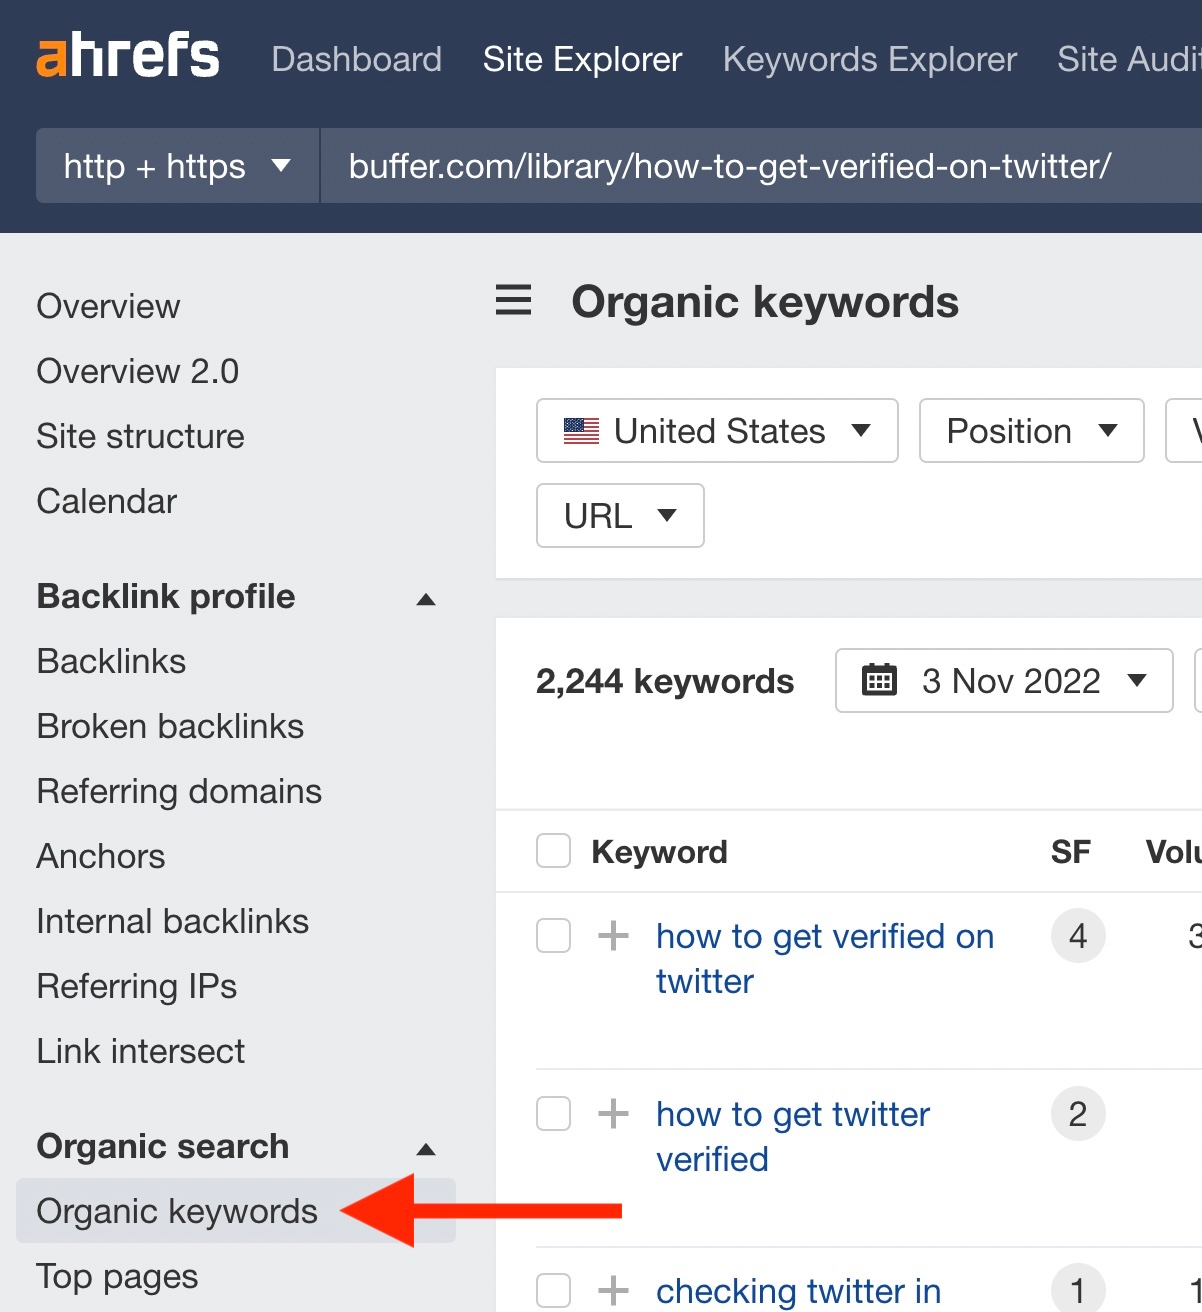Open Site Audit in the top navigation

(1129, 59)
